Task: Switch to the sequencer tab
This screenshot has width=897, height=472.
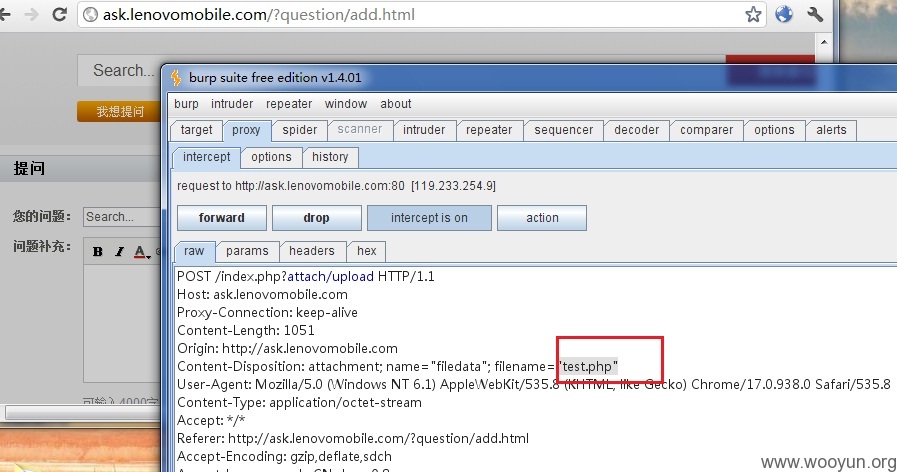Action: (563, 130)
